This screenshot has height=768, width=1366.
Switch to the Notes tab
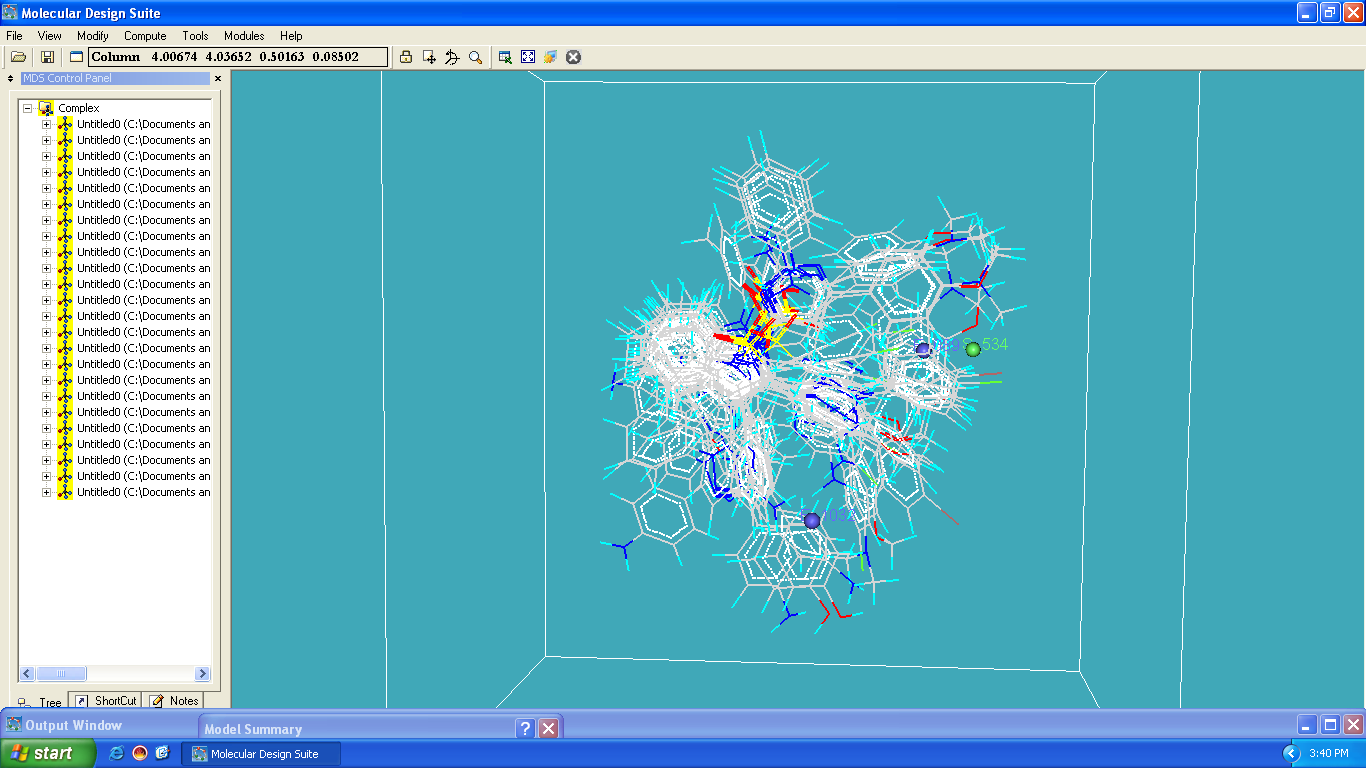[175, 701]
